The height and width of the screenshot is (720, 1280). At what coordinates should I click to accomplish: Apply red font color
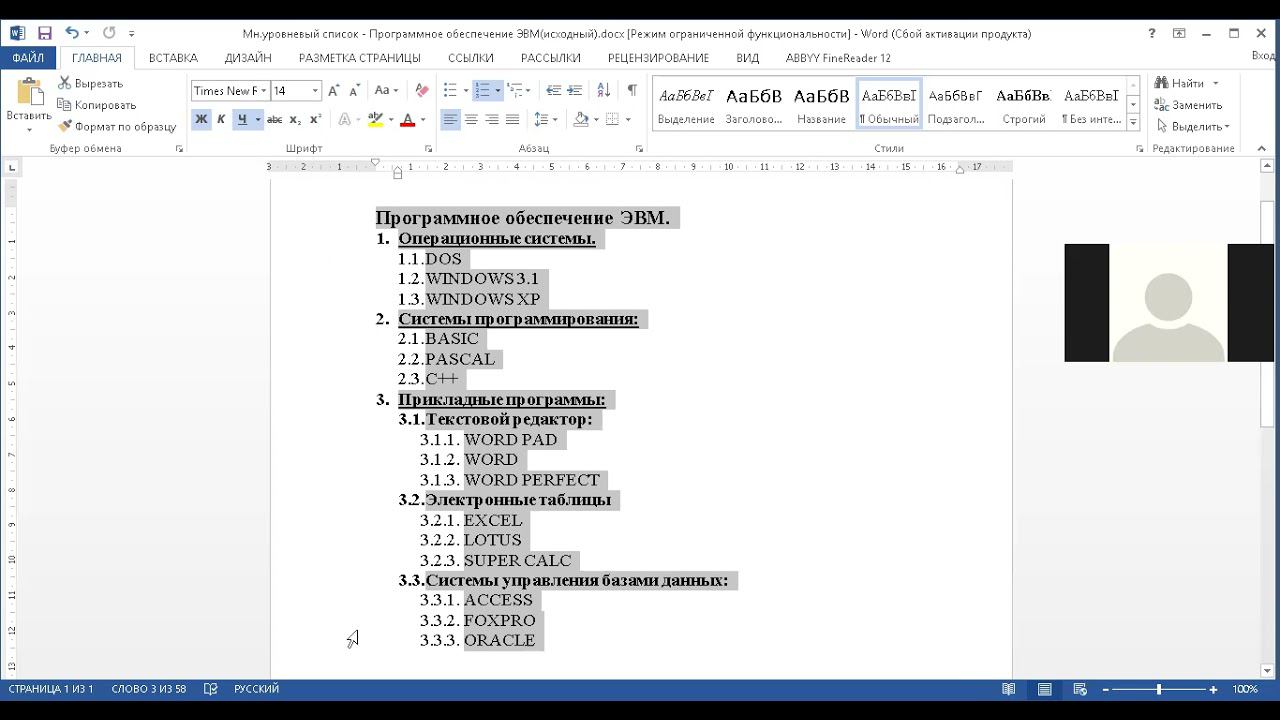407,120
